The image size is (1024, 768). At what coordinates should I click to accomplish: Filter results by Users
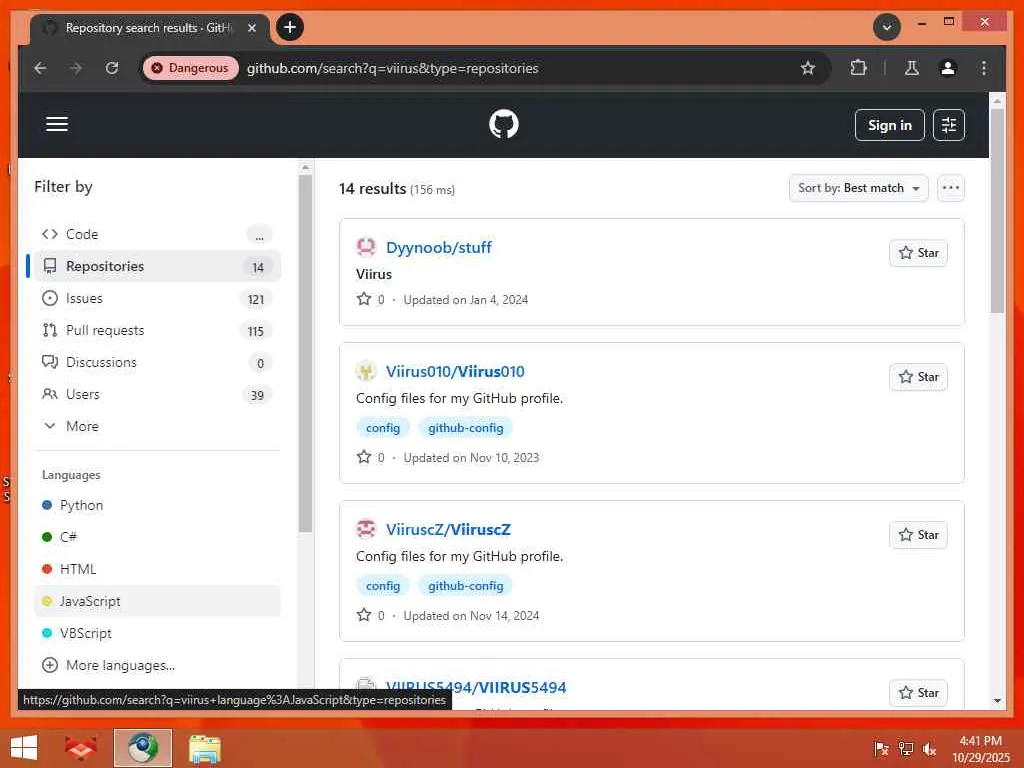(x=157, y=394)
